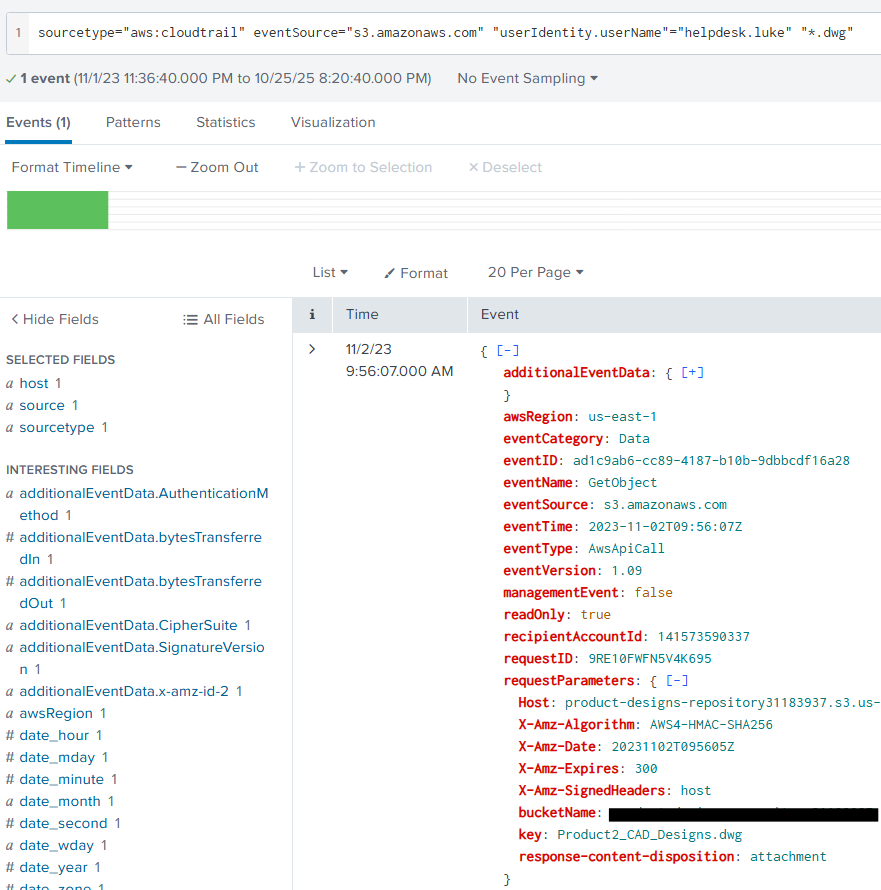This screenshot has height=890, width=881.
Task: Hide Fields sidebar panel
Action: [55, 319]
